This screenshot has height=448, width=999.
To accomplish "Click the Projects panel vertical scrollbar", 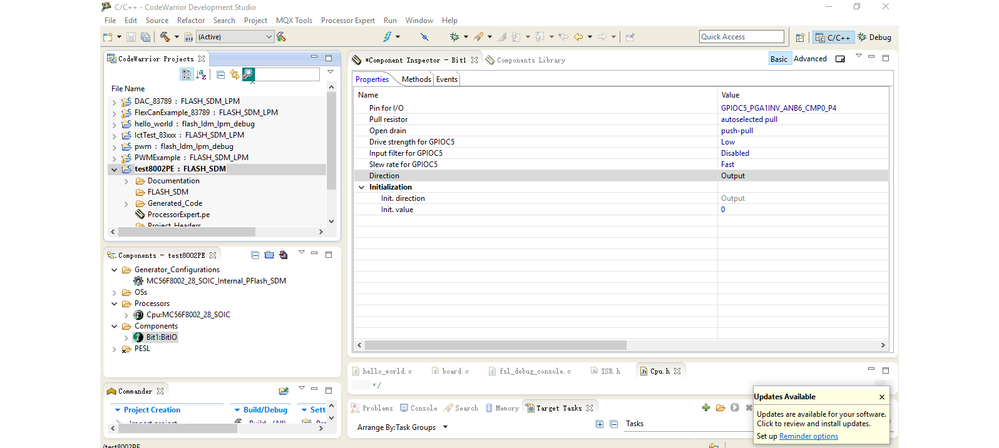I will click(x=331, y=140).
